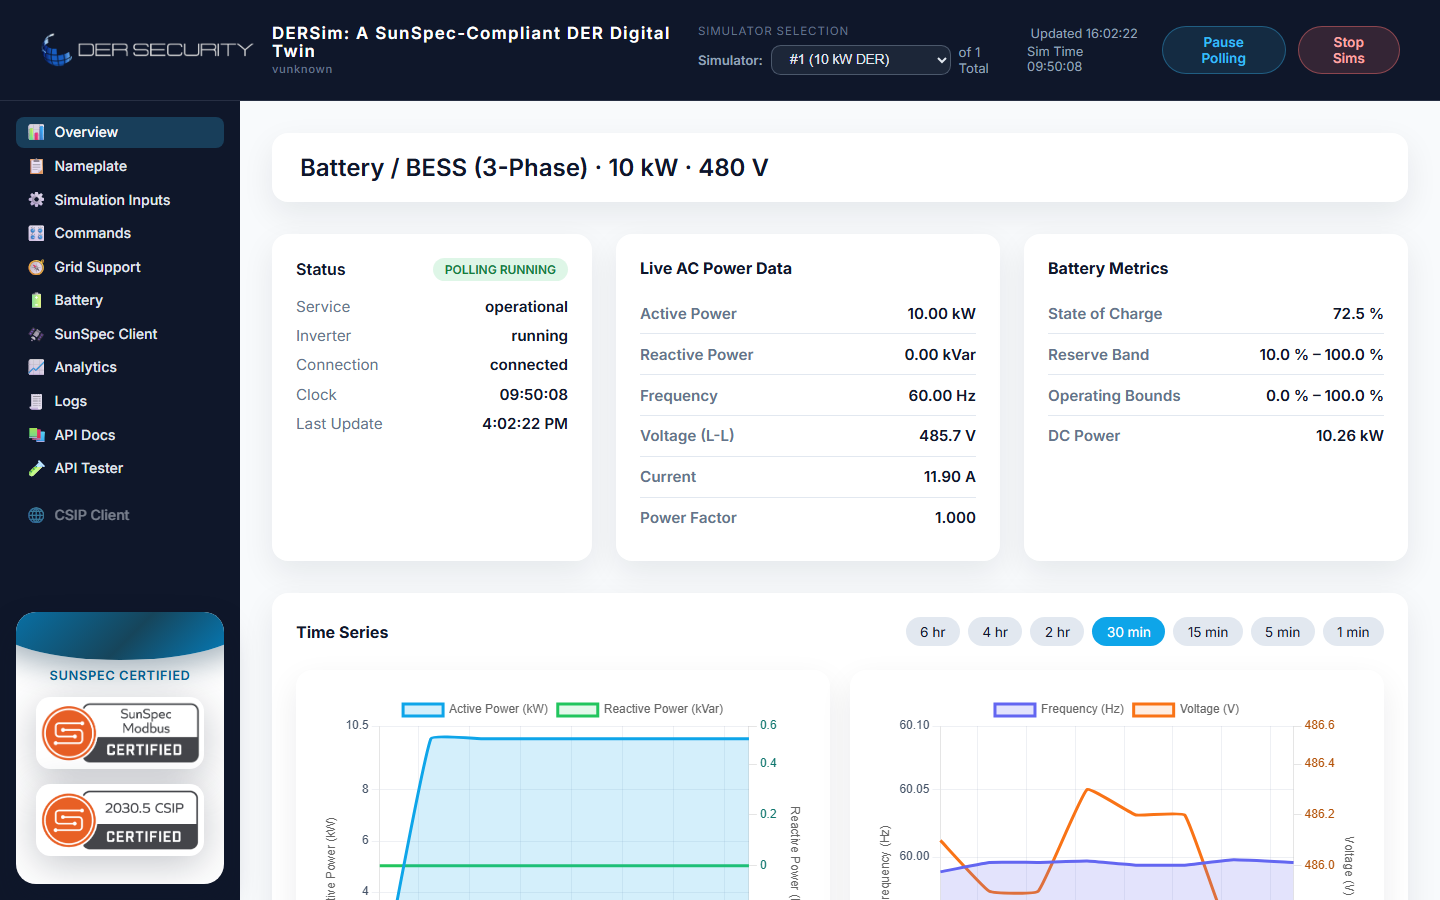Click the API Docs books icon

[36, 435]
